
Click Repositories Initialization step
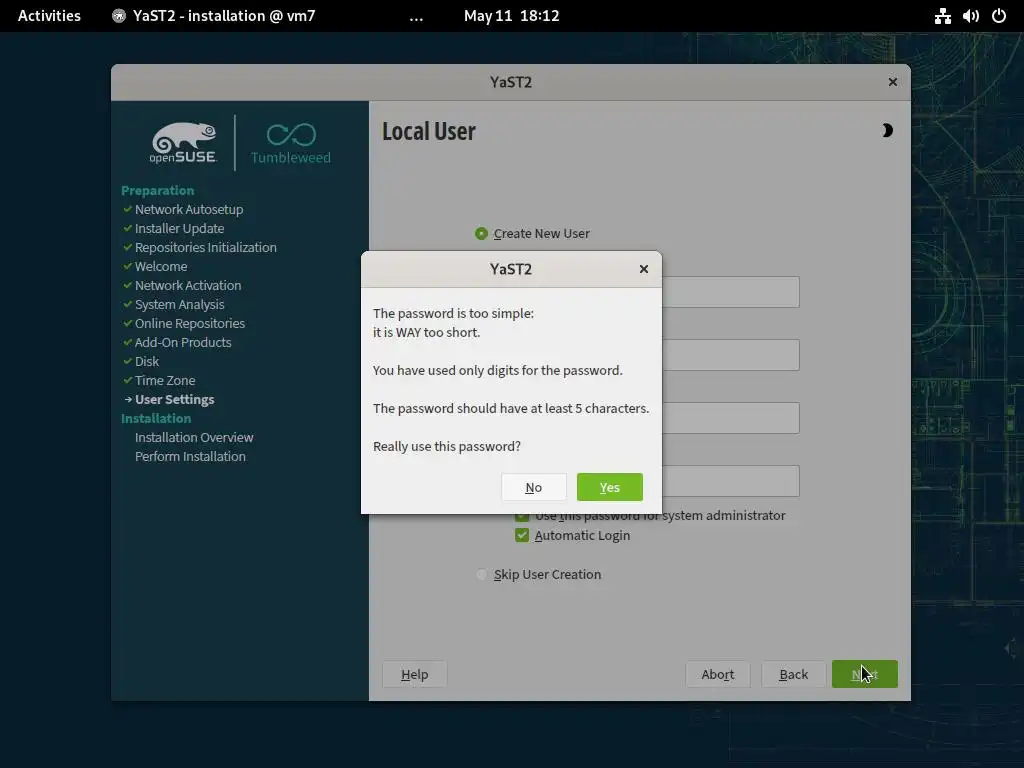point(206,248)
